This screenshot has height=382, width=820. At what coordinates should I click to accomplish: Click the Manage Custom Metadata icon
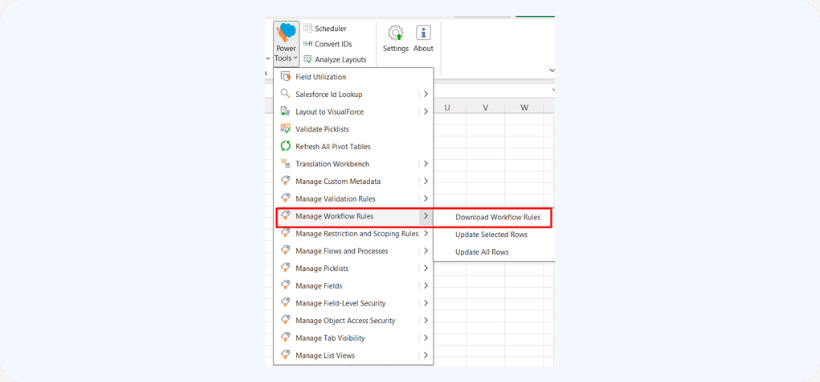coord(286,181)
